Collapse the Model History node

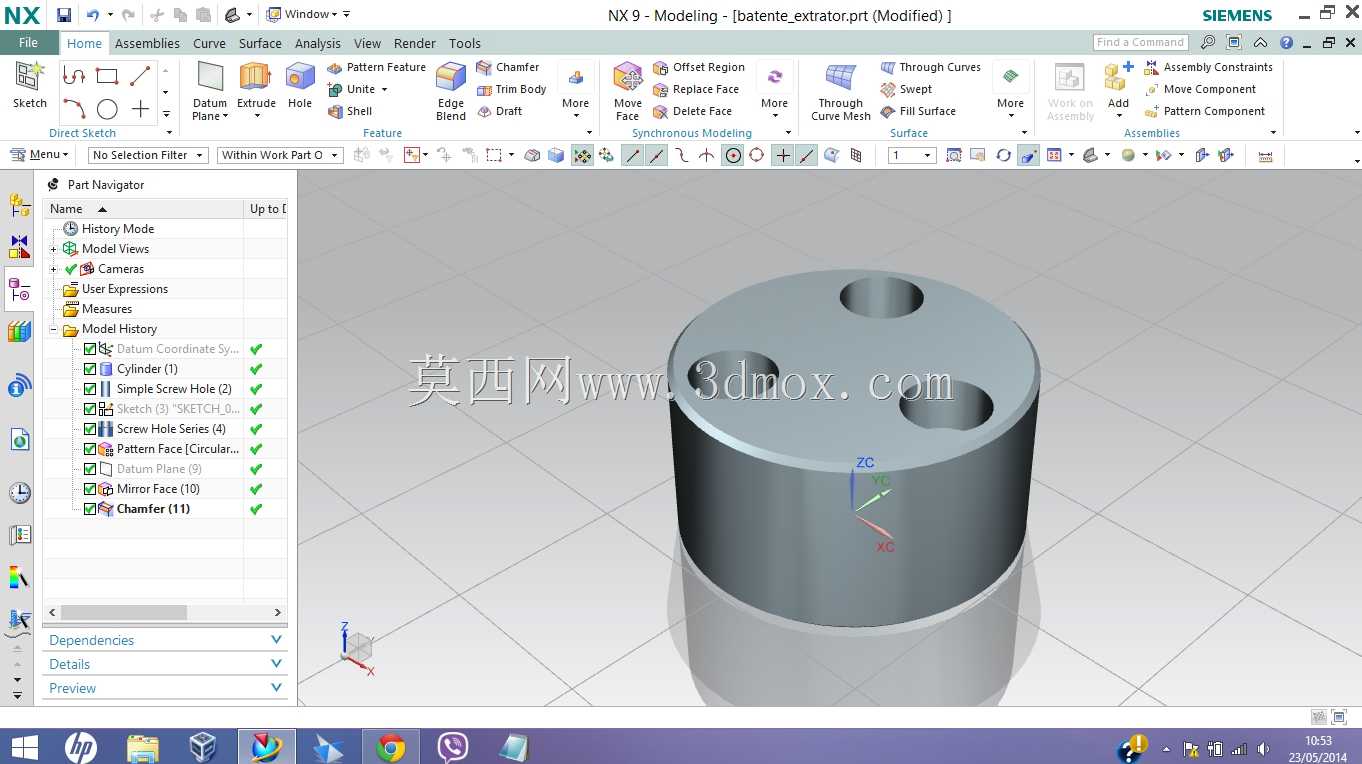click(x=54, y=329)
